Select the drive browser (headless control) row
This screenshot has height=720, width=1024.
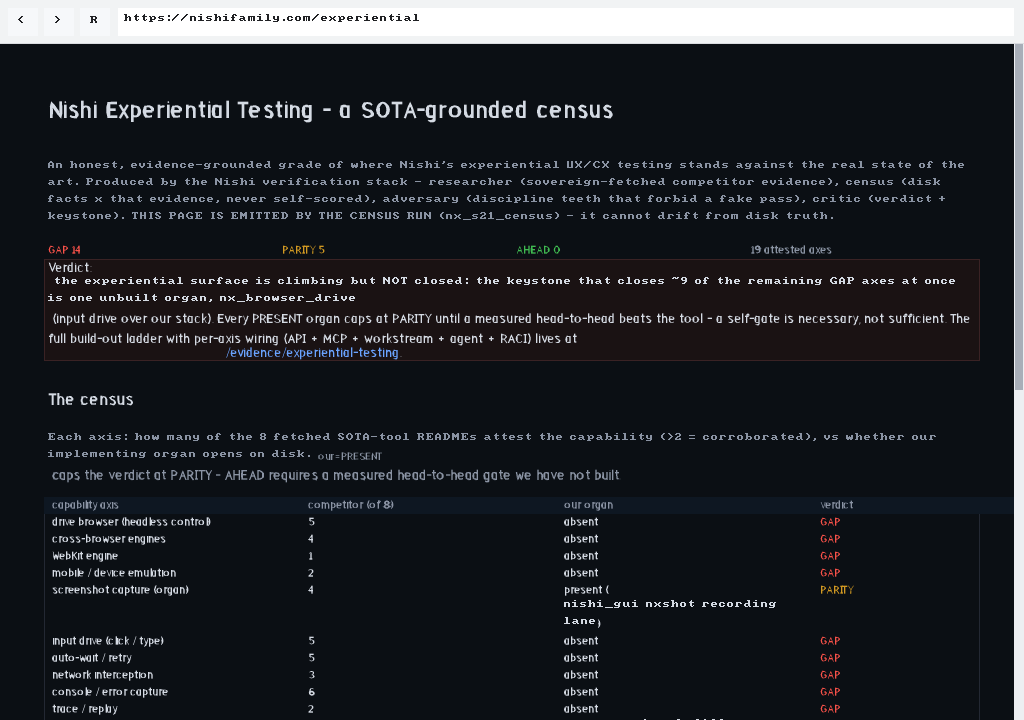512,522
